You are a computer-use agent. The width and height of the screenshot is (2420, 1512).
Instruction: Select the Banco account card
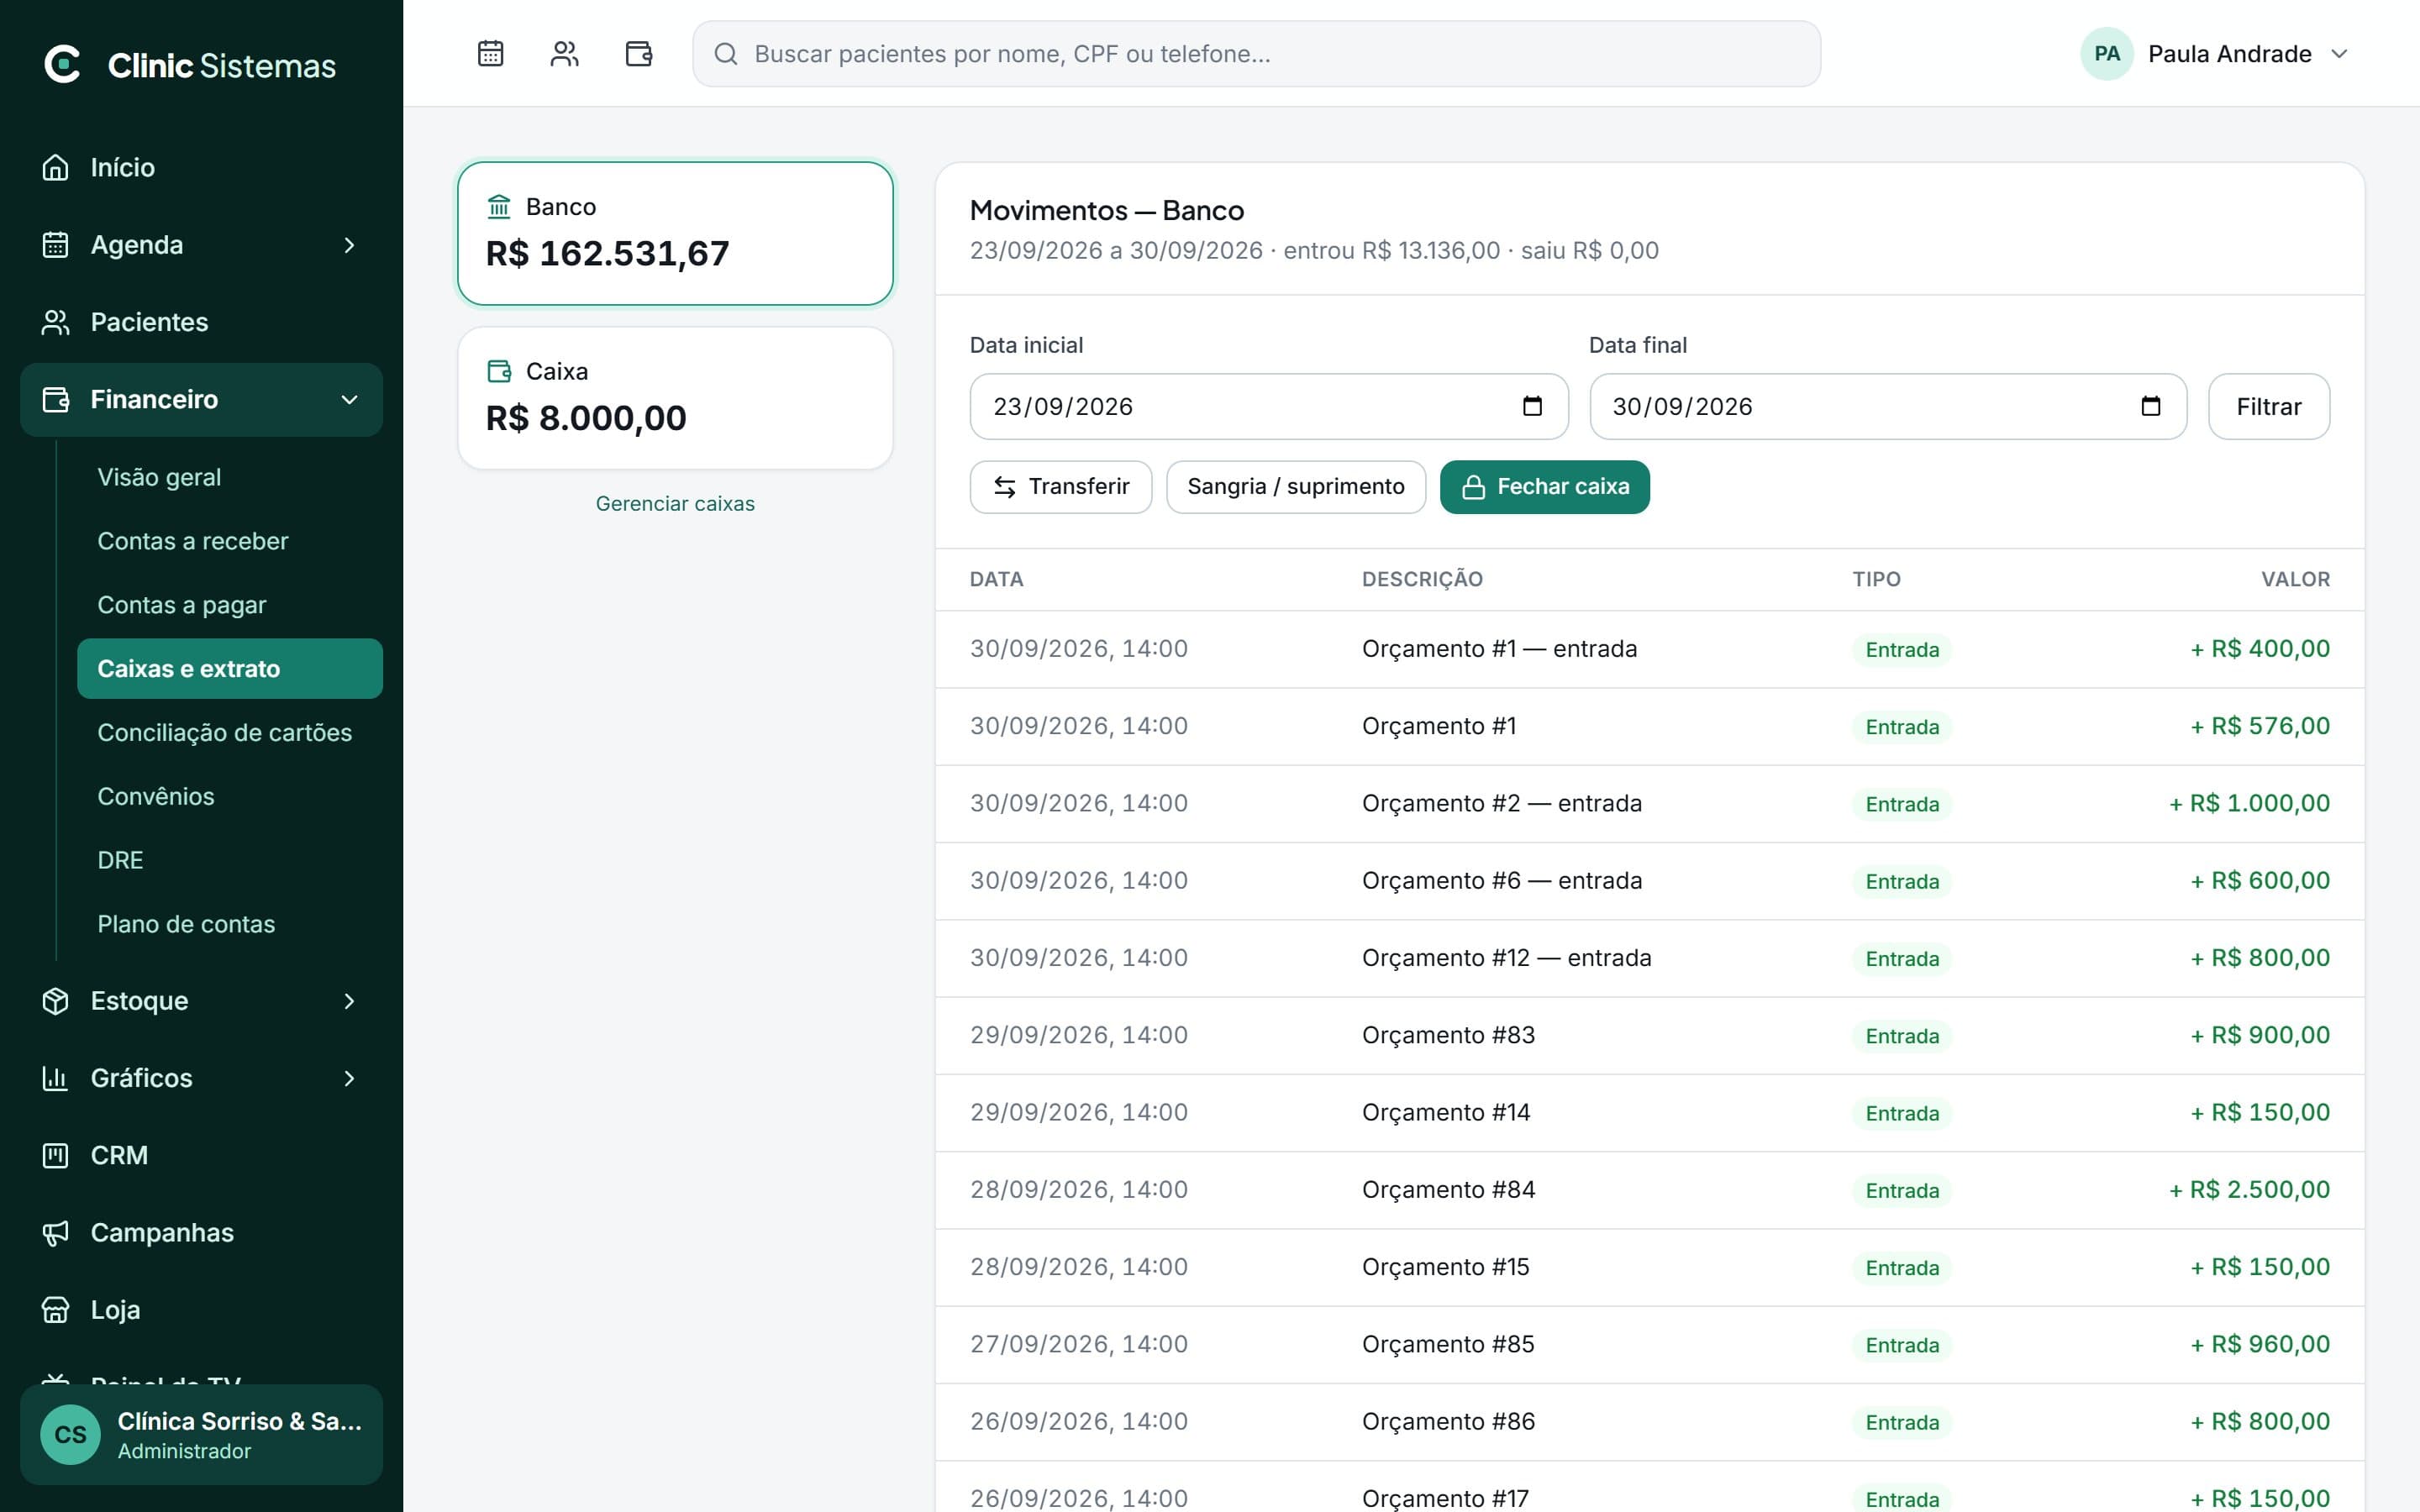pyautogui.click(x=675, y=233)
